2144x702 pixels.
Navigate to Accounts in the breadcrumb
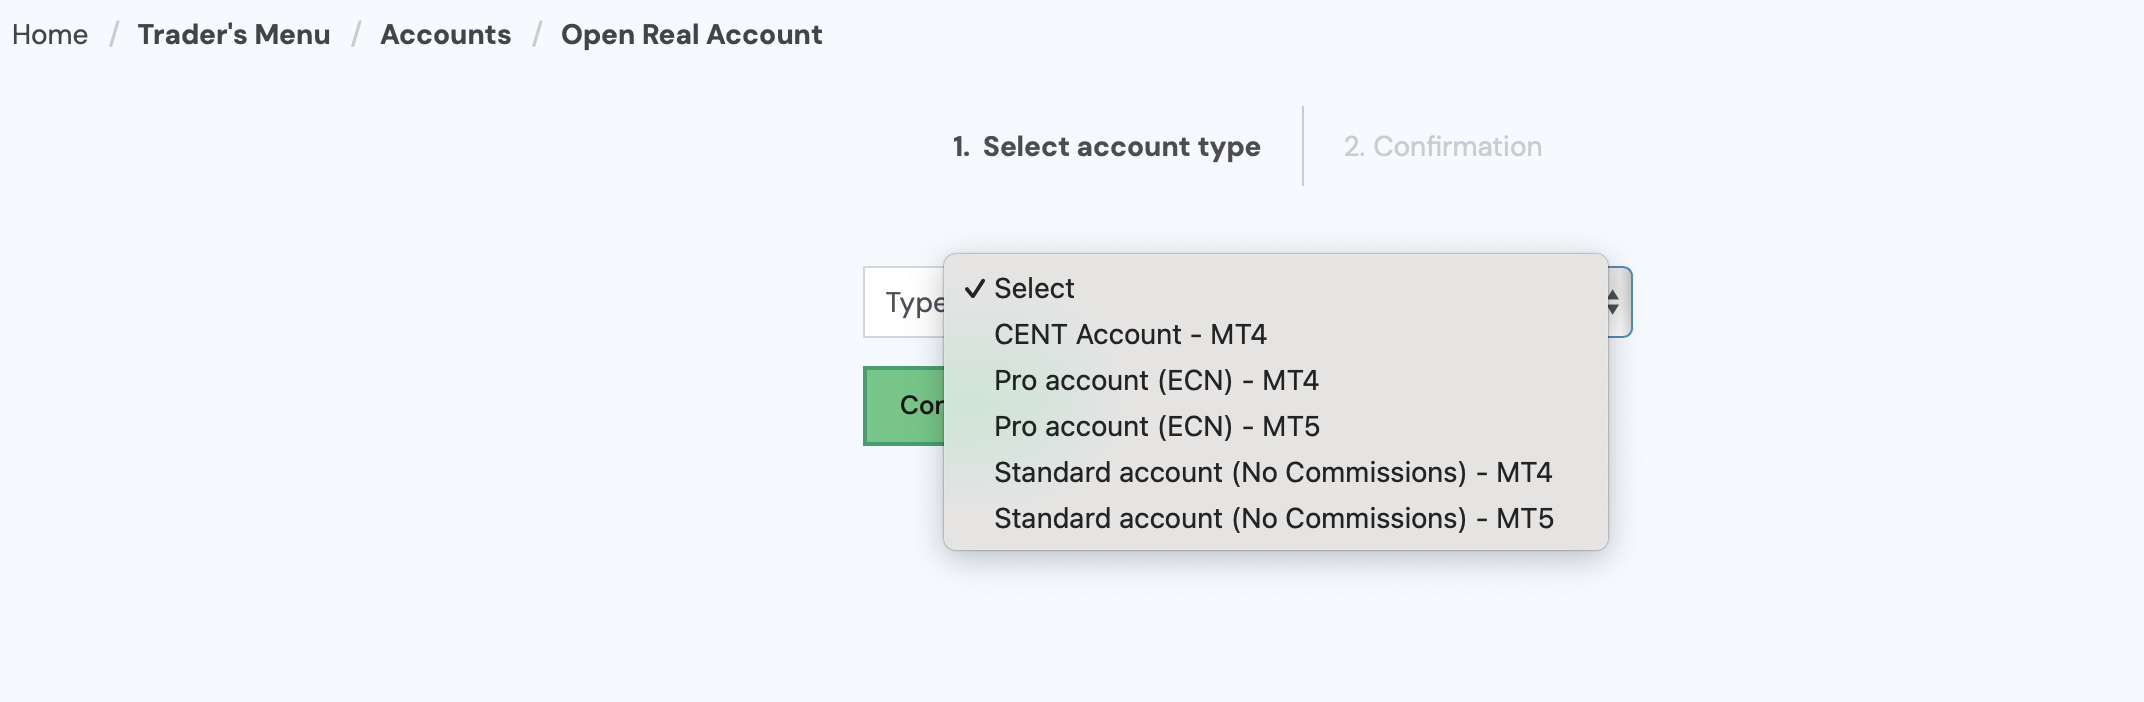click(x=445, y=35)
